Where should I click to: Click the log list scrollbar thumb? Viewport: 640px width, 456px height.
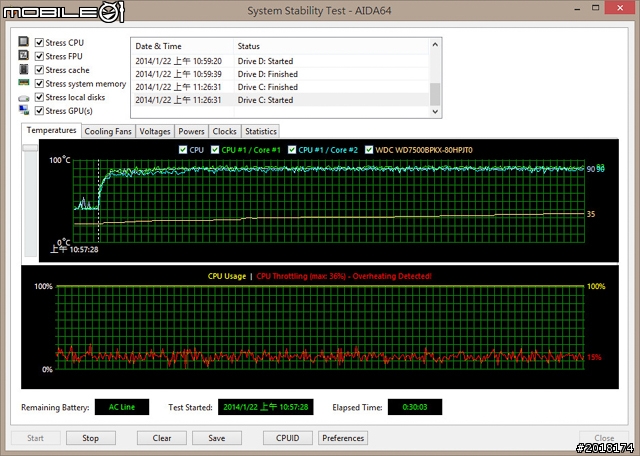435,94
